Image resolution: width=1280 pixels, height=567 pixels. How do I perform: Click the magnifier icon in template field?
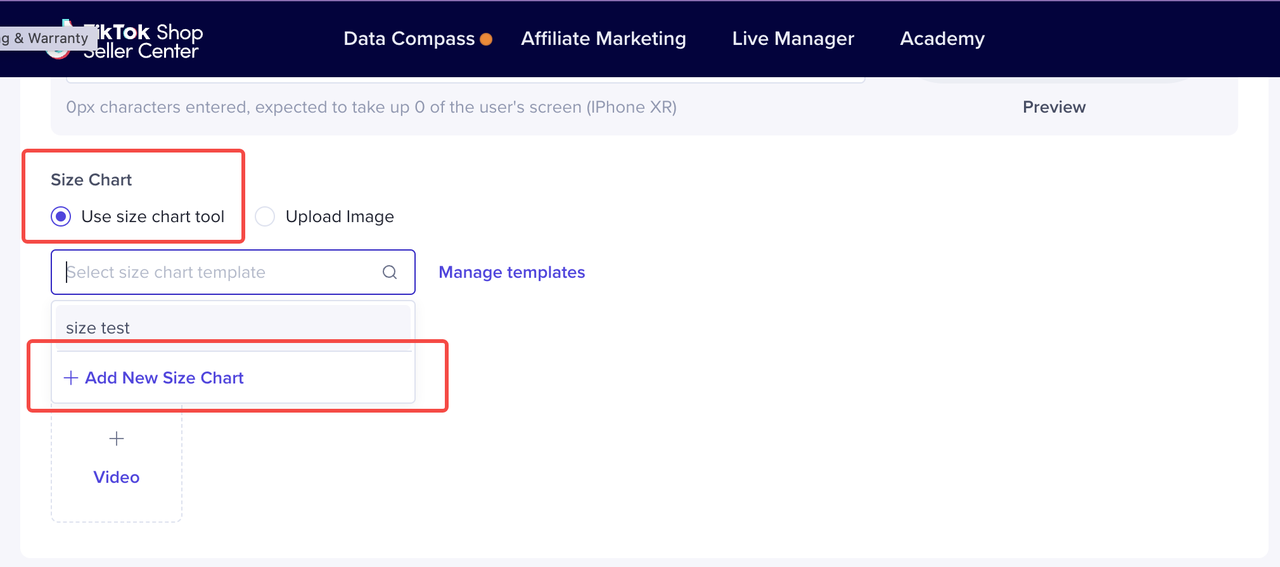[390, 272]
